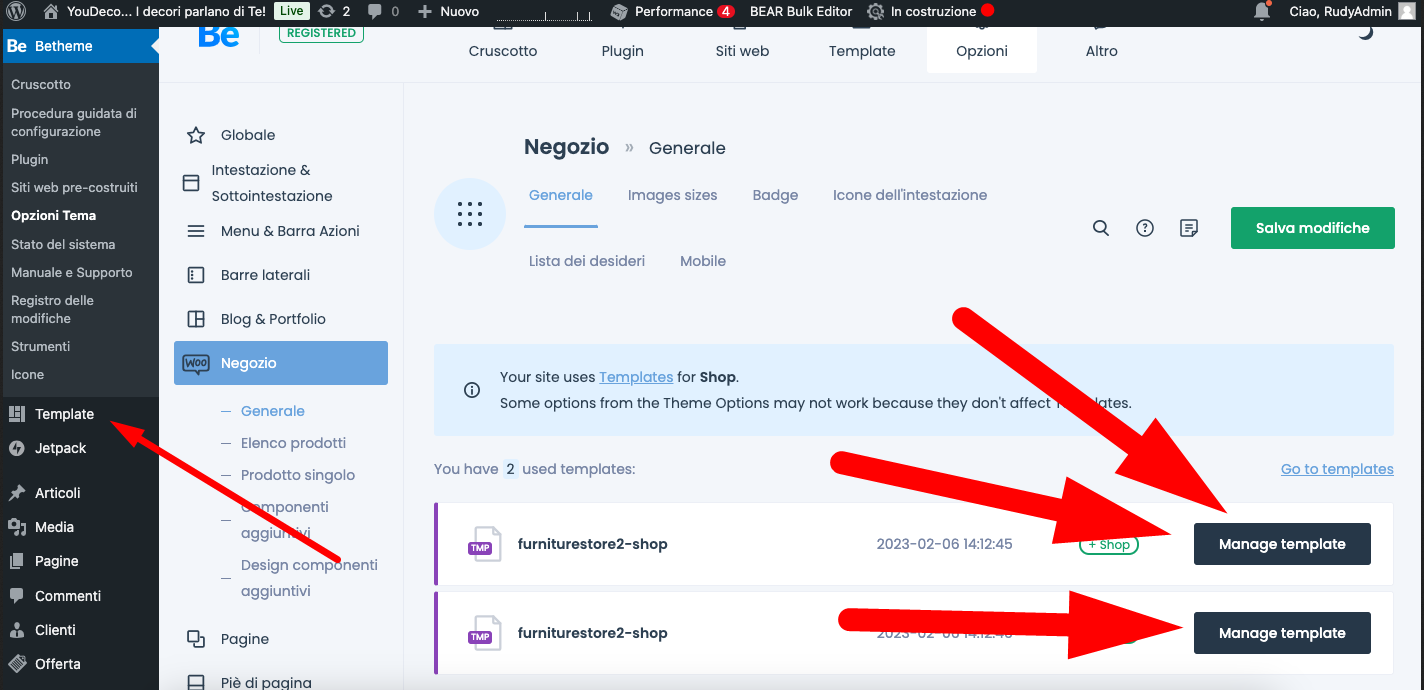Image resolution: width=1424 pixels, height=690 pixels.
Task: Open the Cruscotto top navigation item
Action: pyautogui.click(x=503, y=50)
